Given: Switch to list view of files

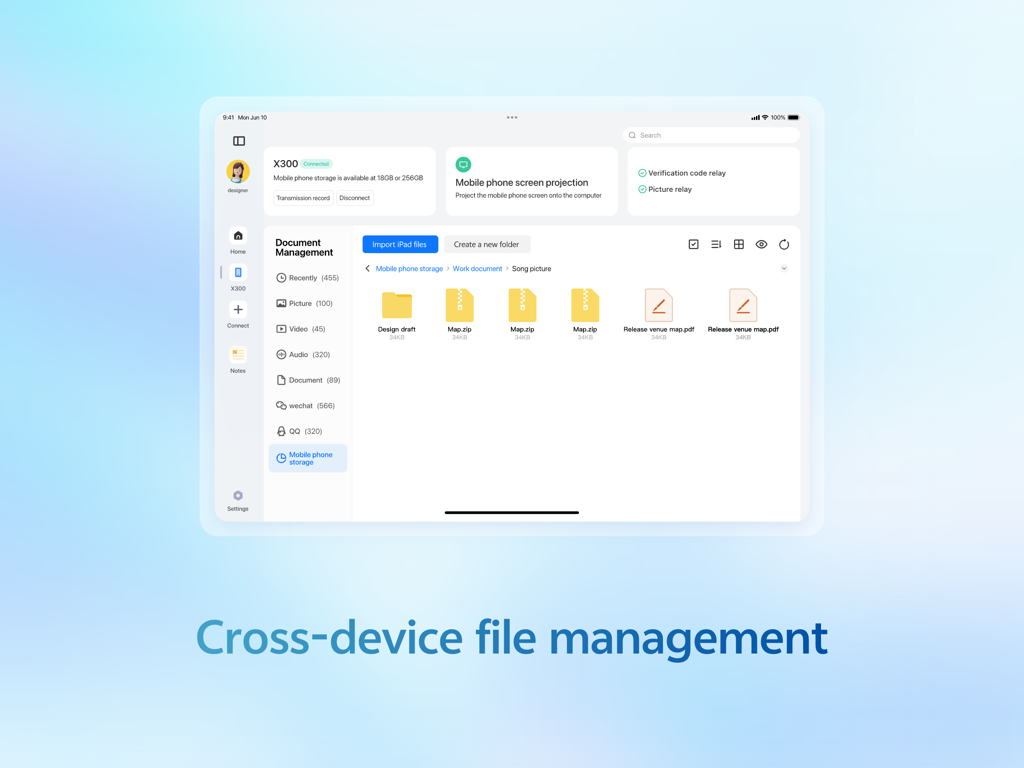Looking at the screenshot, I should point(716,243).
